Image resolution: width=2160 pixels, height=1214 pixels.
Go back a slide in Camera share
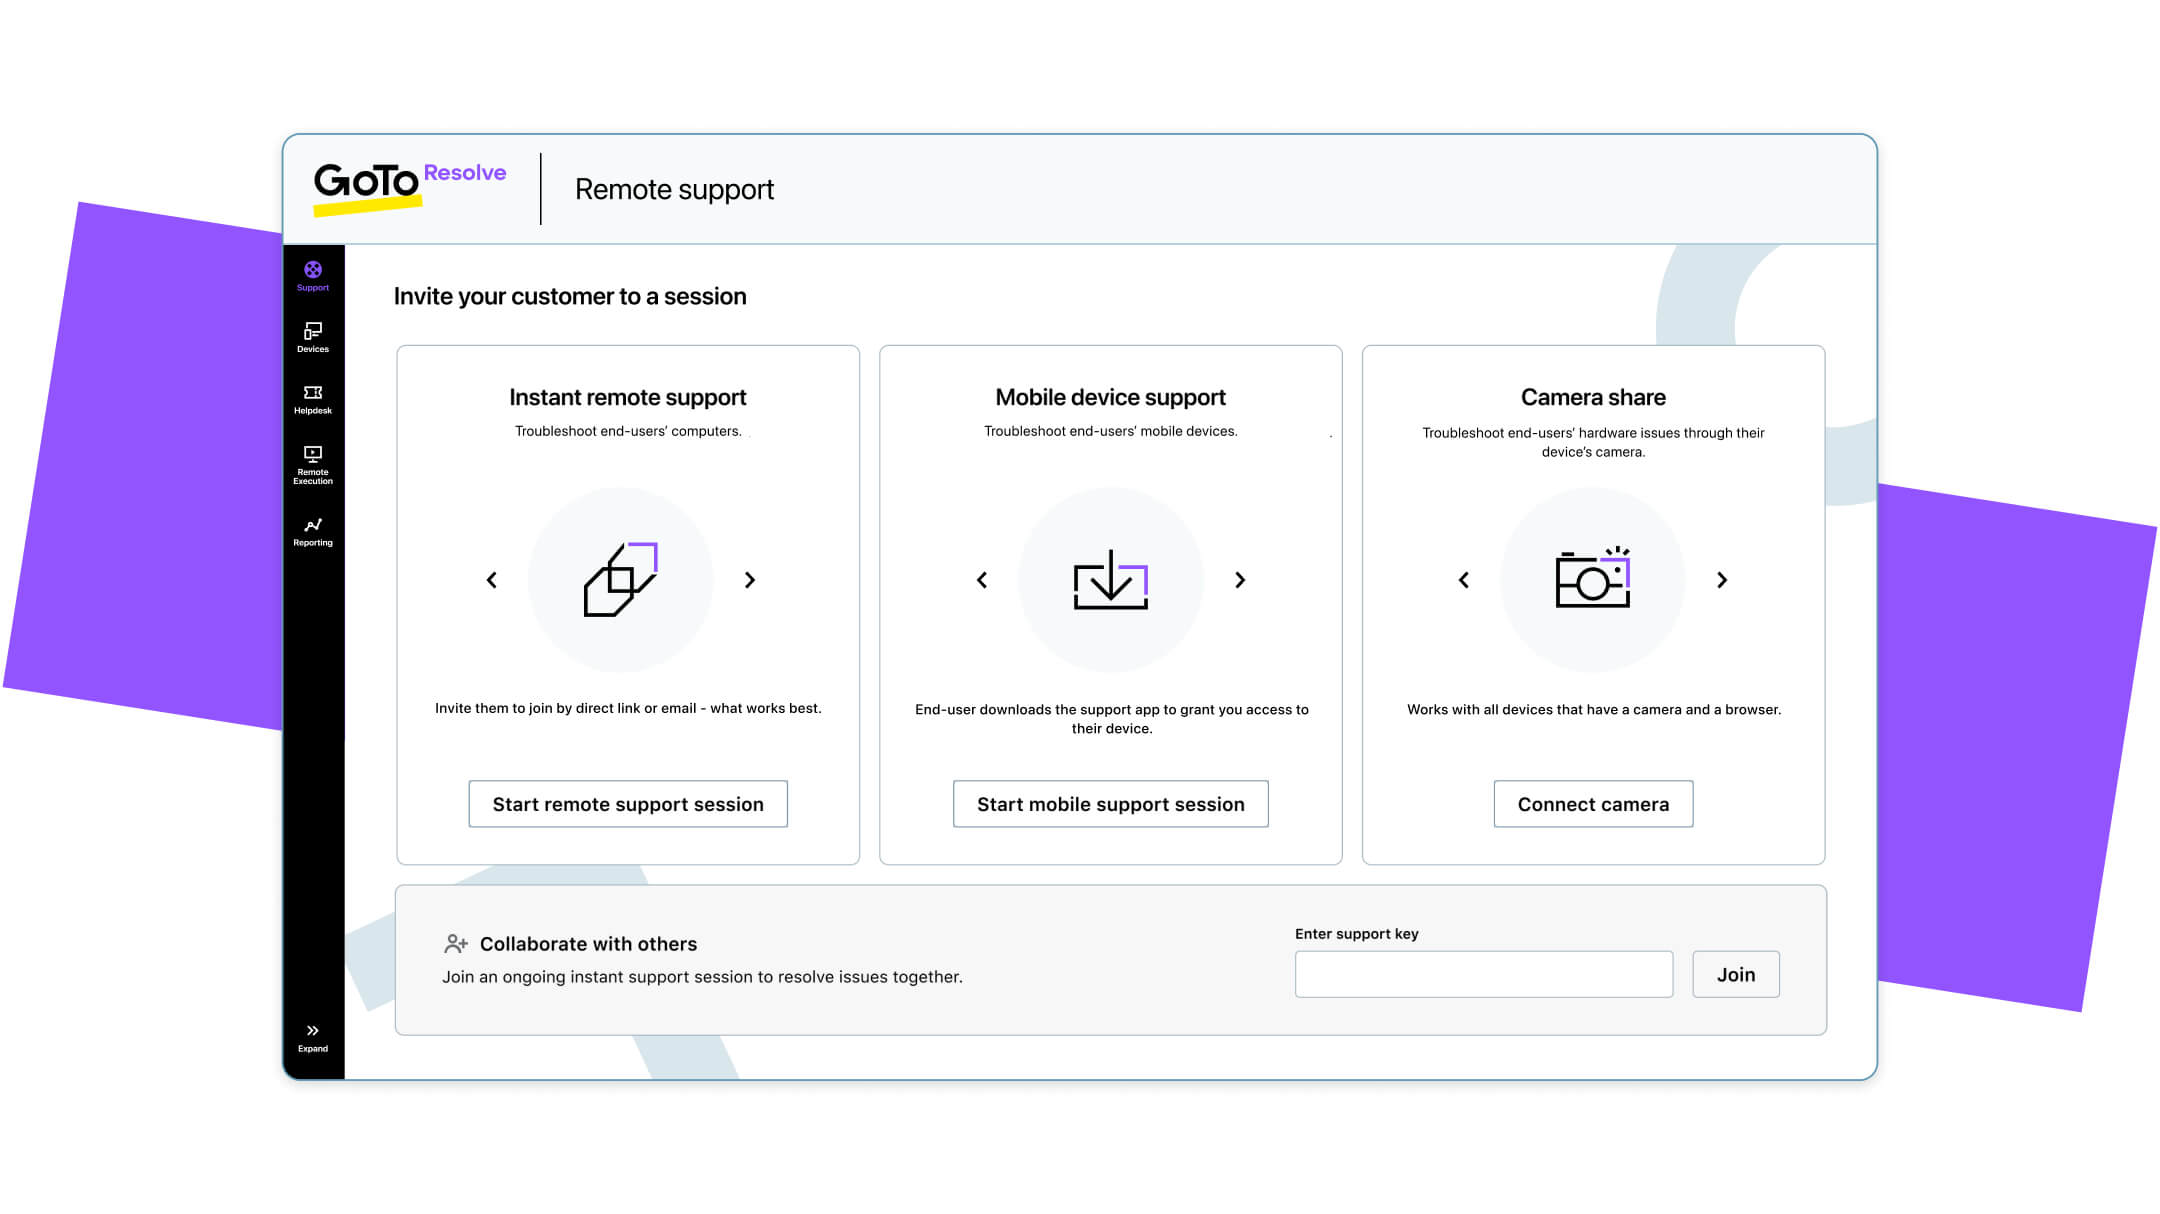click(x=1464, y=580)
